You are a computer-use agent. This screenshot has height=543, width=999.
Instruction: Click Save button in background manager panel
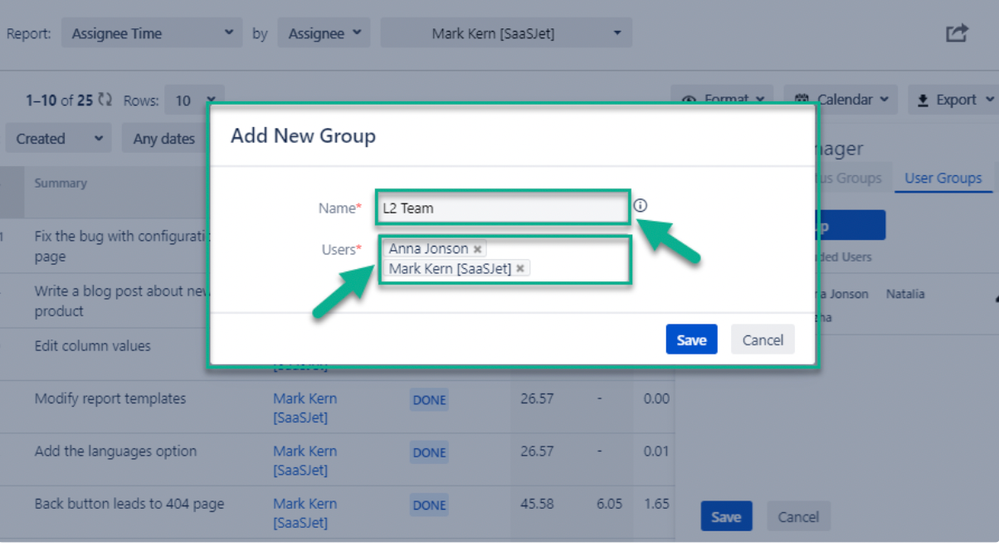coord(726,516)
